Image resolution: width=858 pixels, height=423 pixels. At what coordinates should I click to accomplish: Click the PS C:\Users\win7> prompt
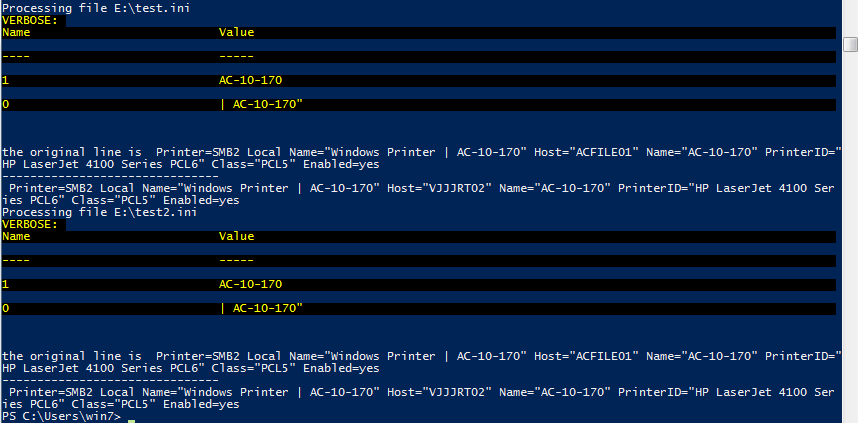(61, 416)
